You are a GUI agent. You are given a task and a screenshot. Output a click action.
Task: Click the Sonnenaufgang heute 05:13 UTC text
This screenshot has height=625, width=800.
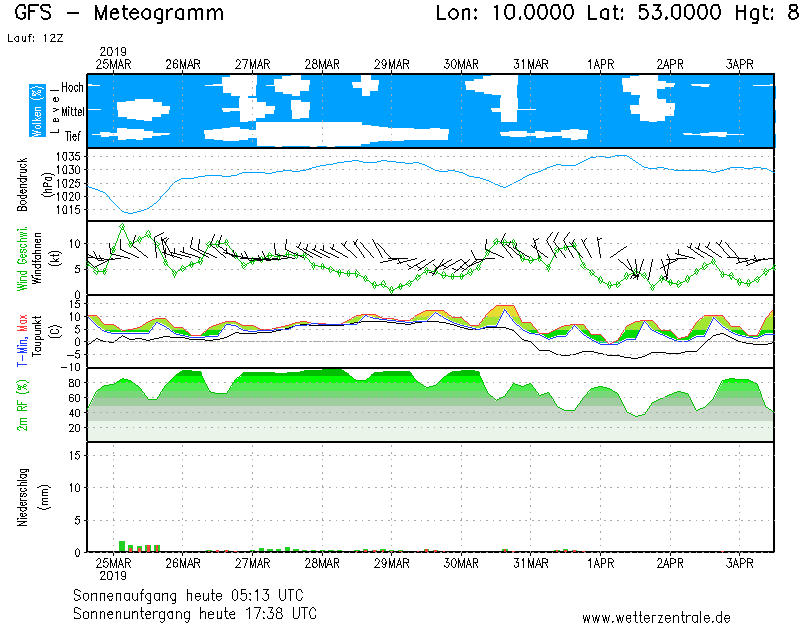195,595
